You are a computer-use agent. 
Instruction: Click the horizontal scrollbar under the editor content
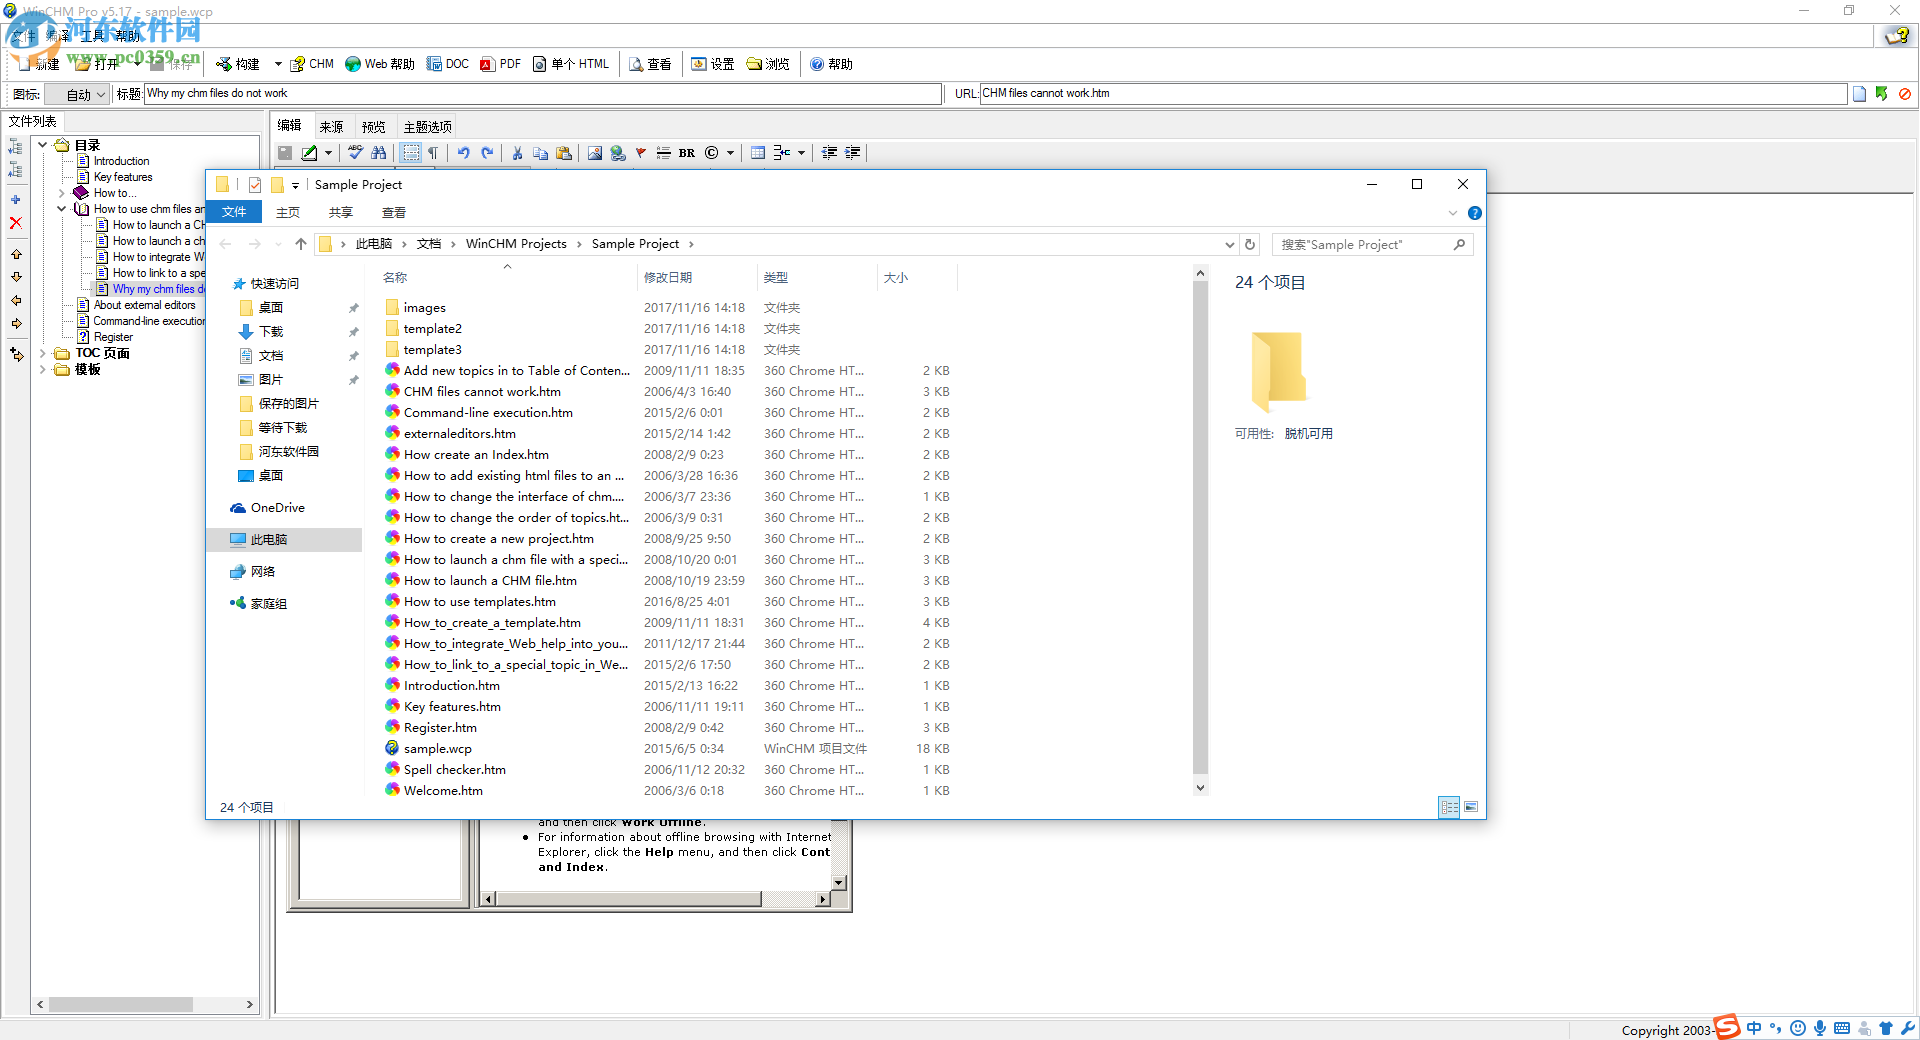tap(629, 899)
